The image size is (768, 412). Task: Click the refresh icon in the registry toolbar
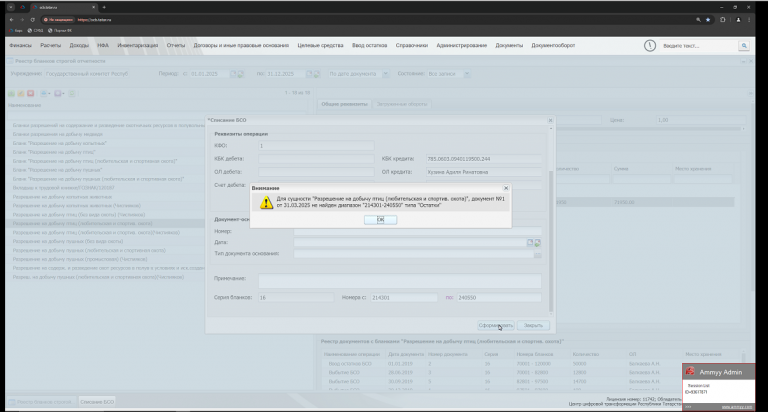click(x=72, y=93)
